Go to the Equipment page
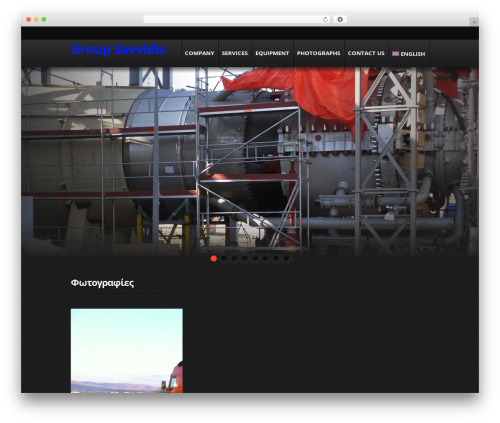 coord(272,53)
